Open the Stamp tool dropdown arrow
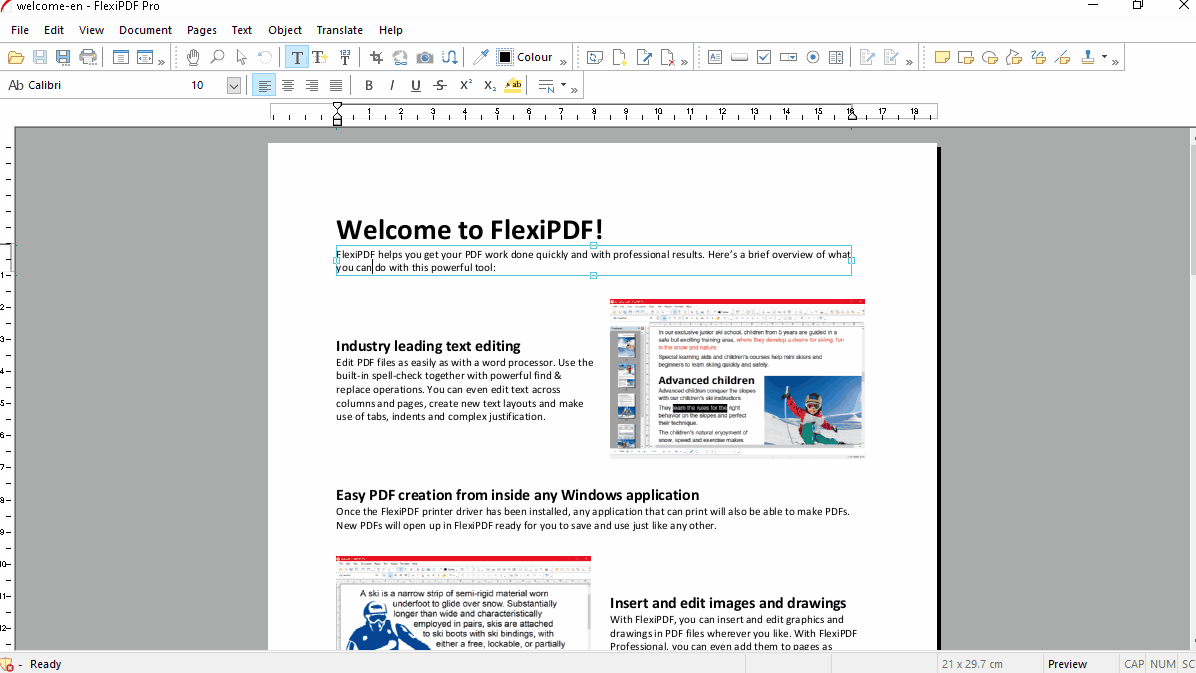The height and width of the screenshot is (673, 1196). pos(1104,56)
